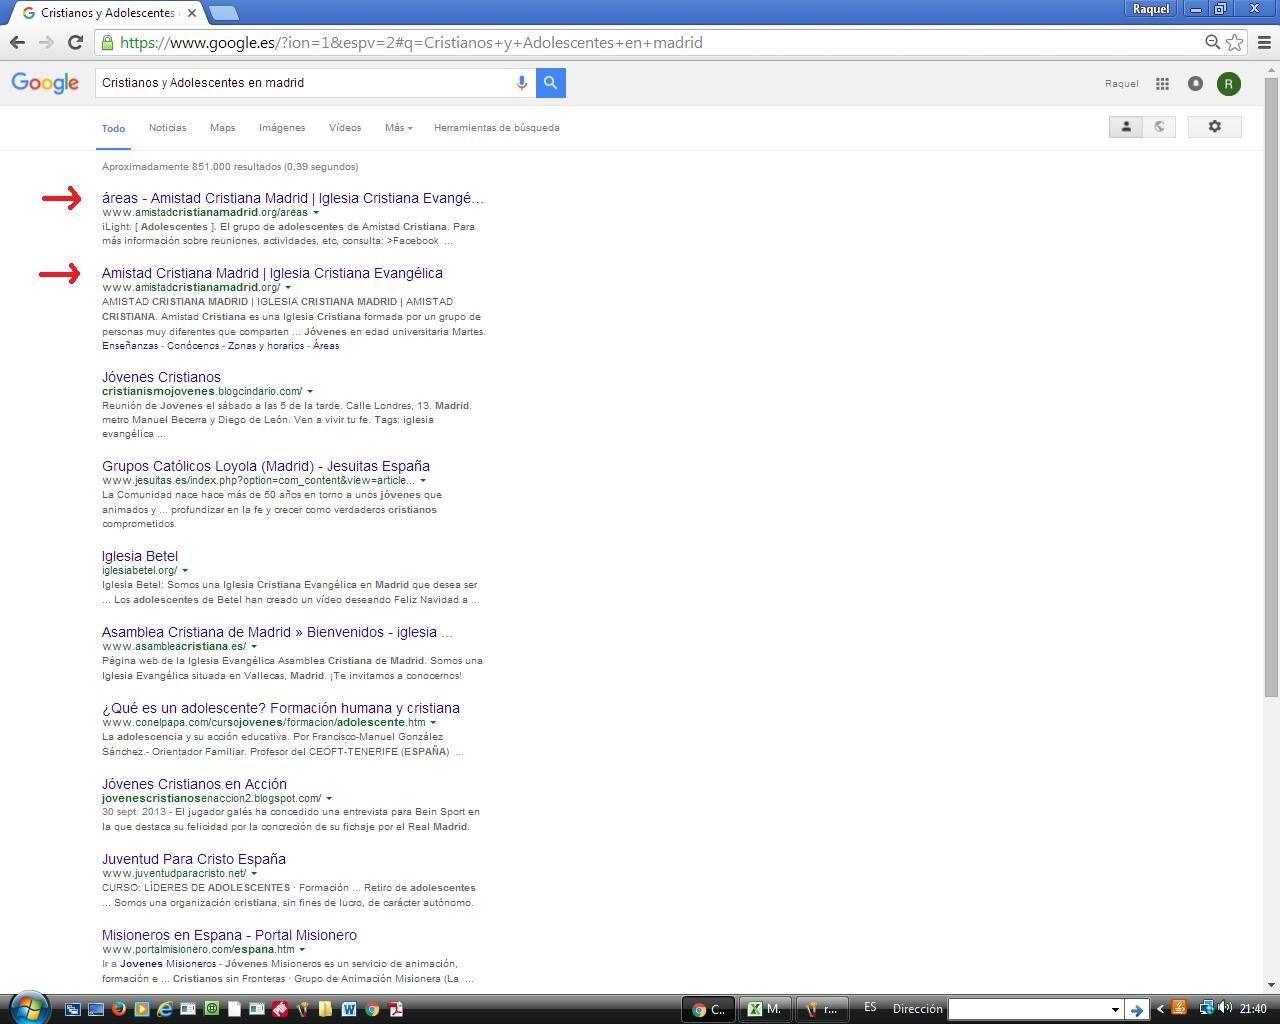Select the Todo search tab
Screen dimensions: 1280x1024
(113, 128)
